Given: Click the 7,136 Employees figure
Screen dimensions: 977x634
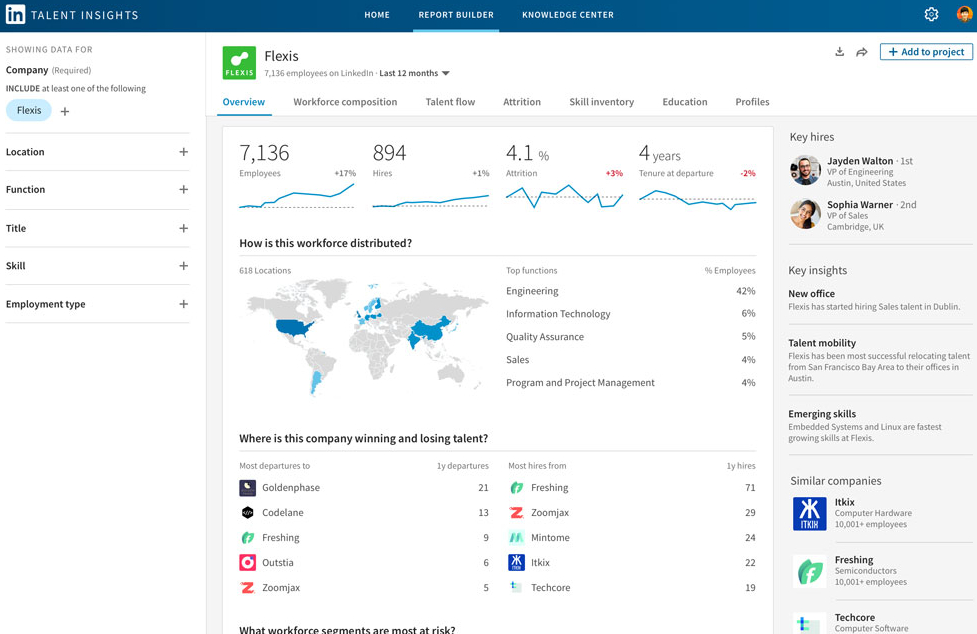Looking at the screenshot, I should coord(264,153).
